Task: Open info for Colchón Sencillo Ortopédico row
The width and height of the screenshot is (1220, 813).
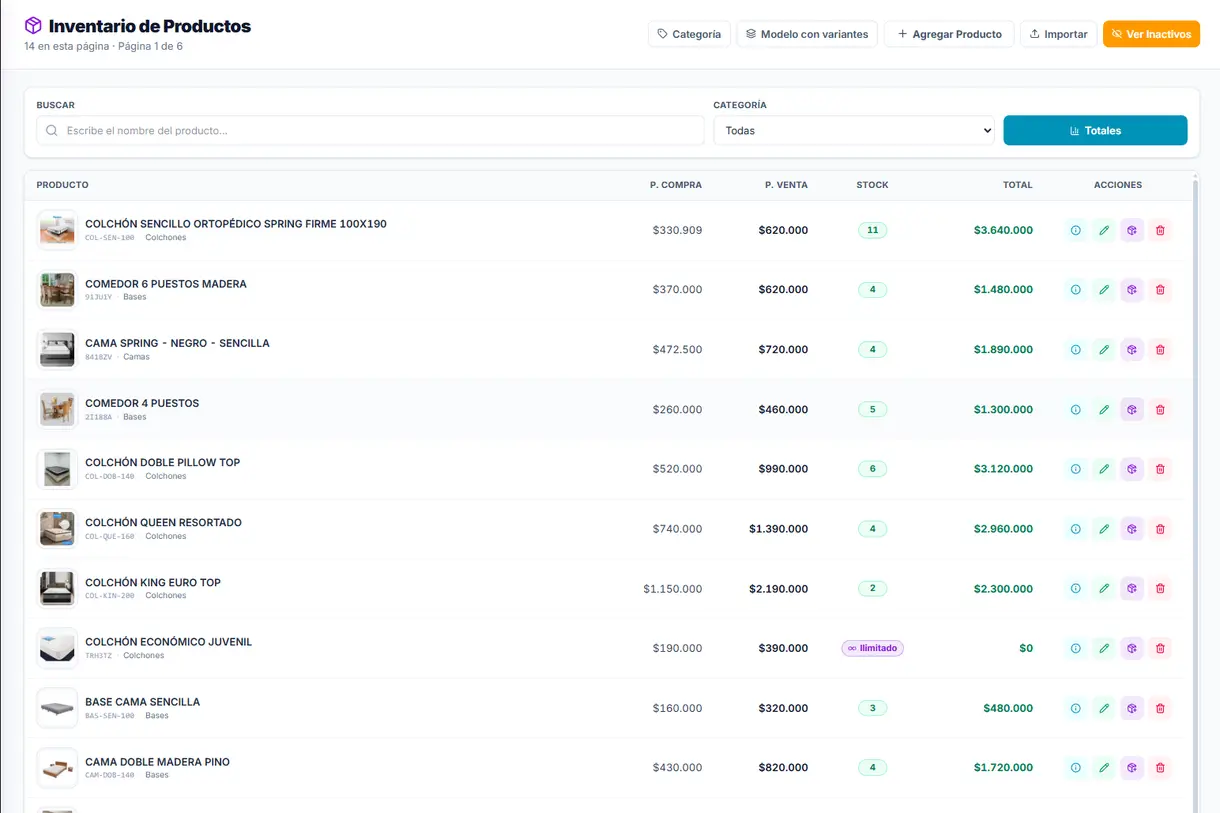Action: click(x=1076, y=230)
